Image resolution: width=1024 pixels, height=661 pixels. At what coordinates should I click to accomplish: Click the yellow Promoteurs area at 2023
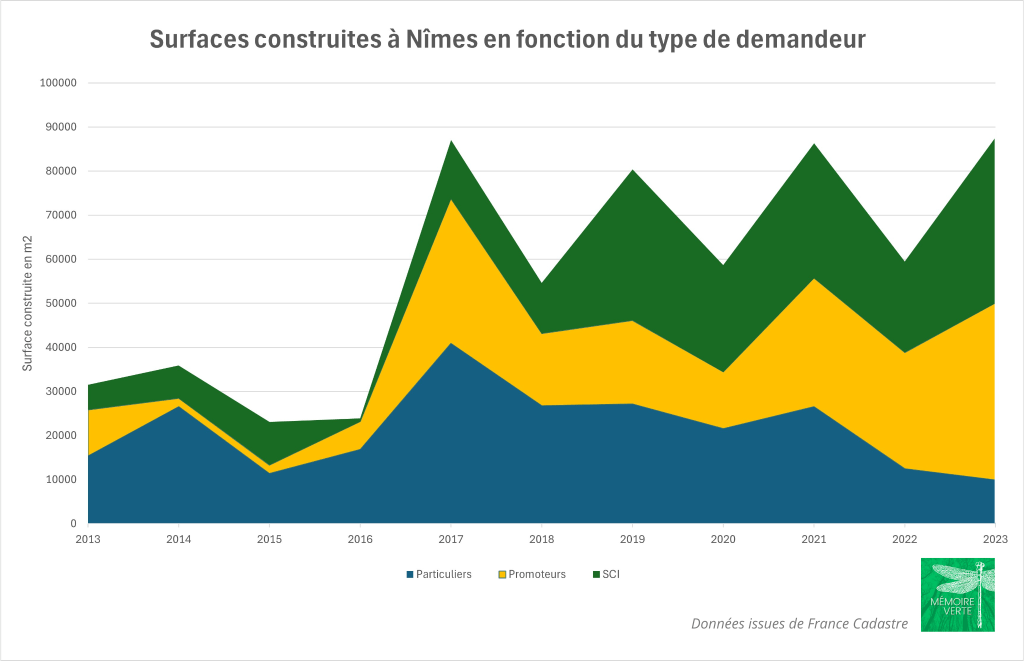tap(985, 400)
